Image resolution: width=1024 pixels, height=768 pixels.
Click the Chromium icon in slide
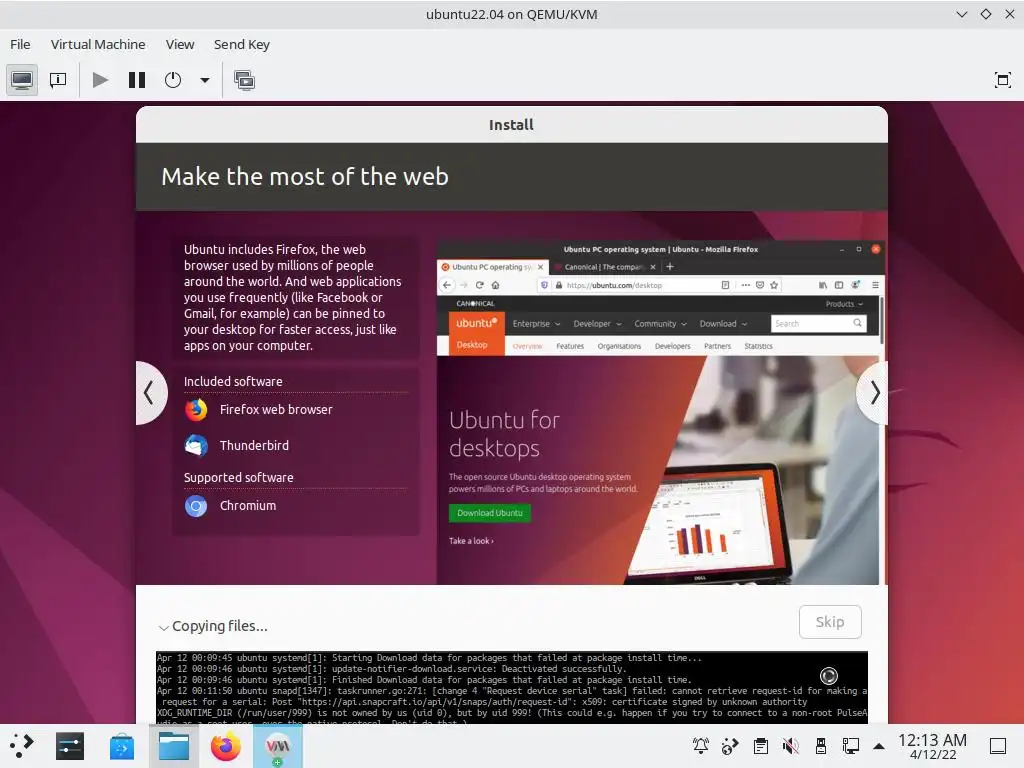[196, 506]
